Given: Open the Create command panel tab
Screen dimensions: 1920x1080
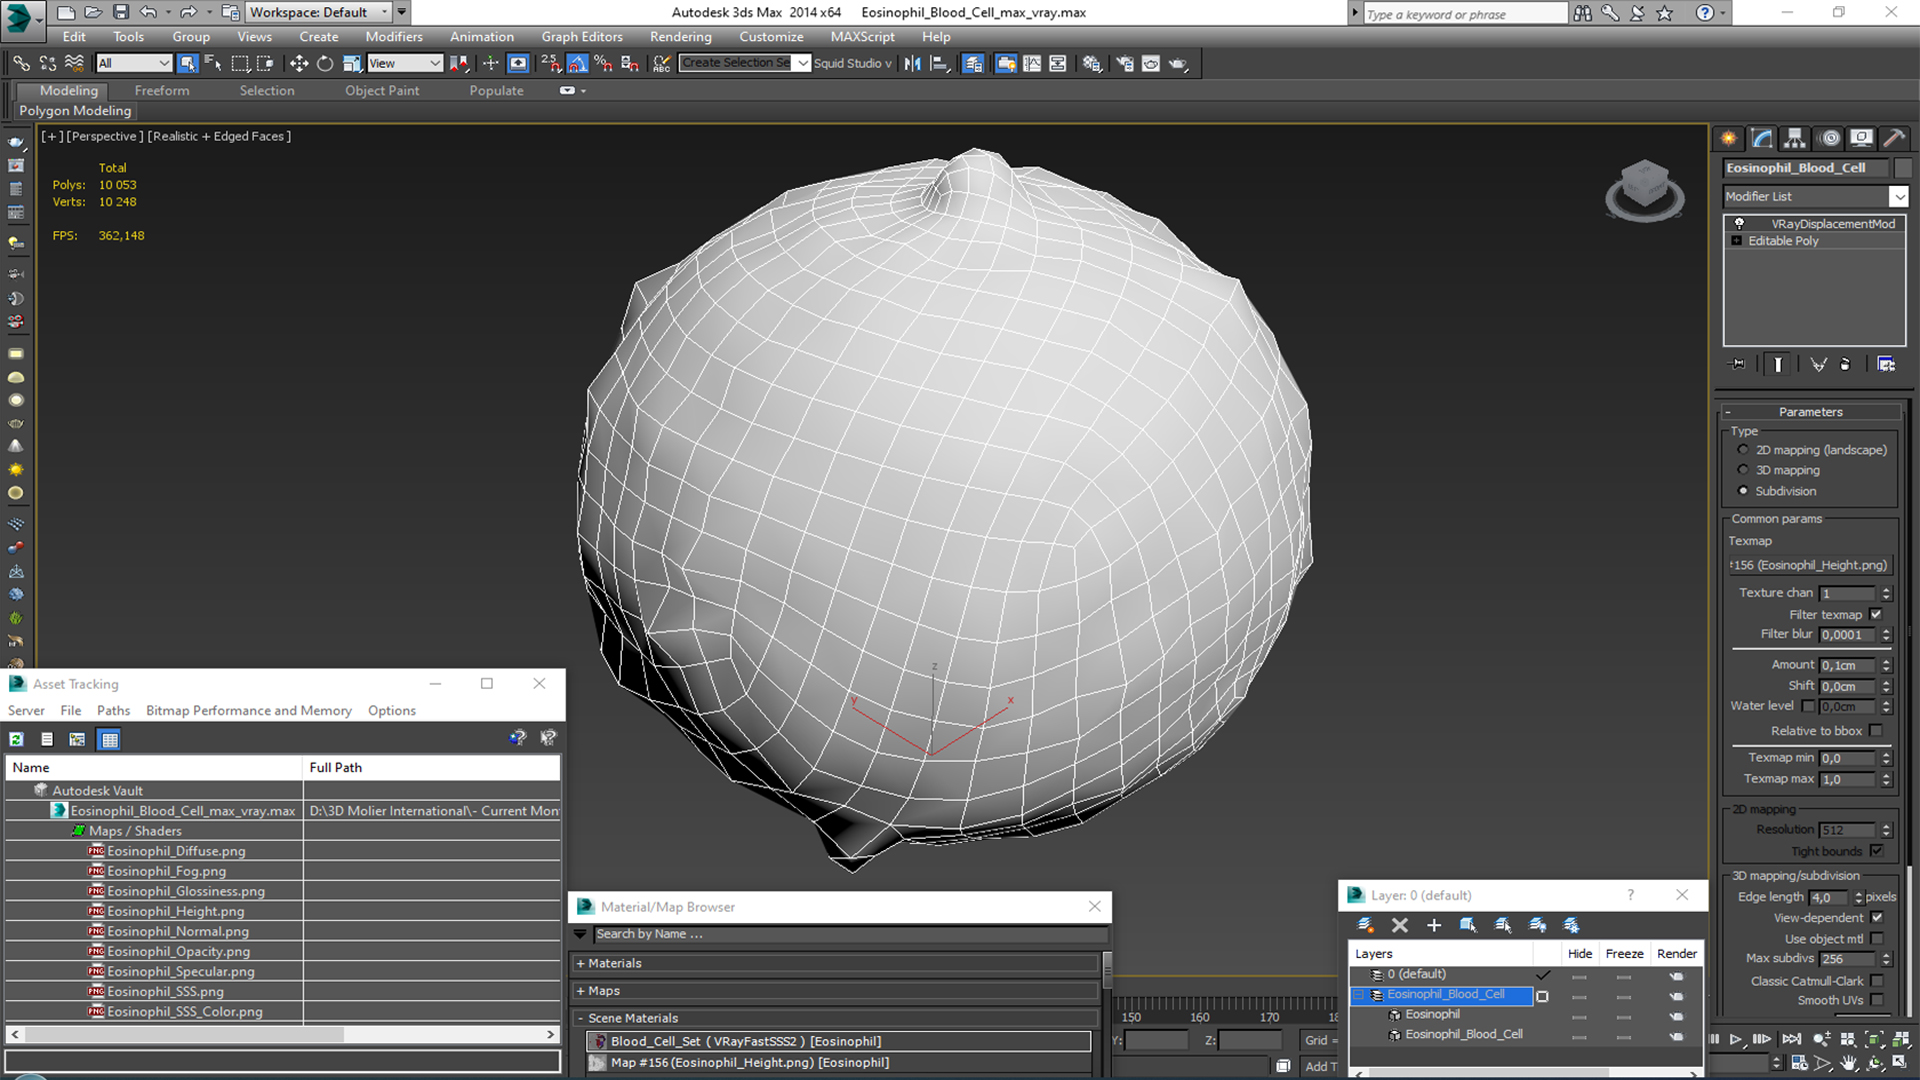Looking at the screenshot, I should pos(1728,138).
